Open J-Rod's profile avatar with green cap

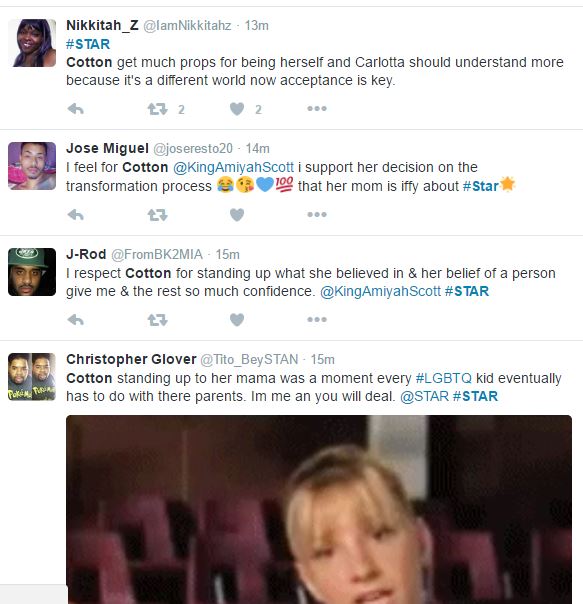(x=32, y=272)
